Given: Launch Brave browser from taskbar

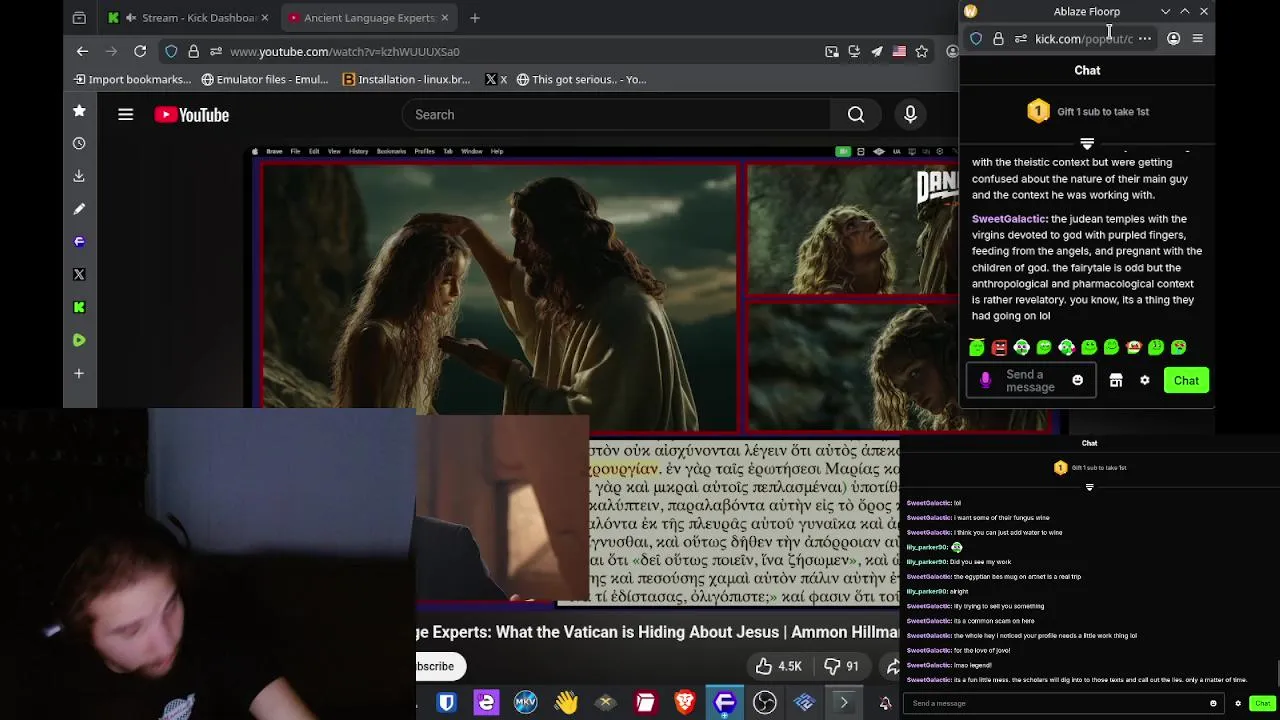Looking at the screenshot, I should coord(685,703).
